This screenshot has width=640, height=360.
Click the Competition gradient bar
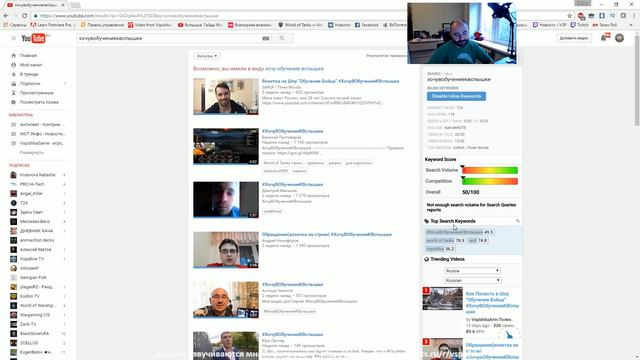[x=490, y=181]
